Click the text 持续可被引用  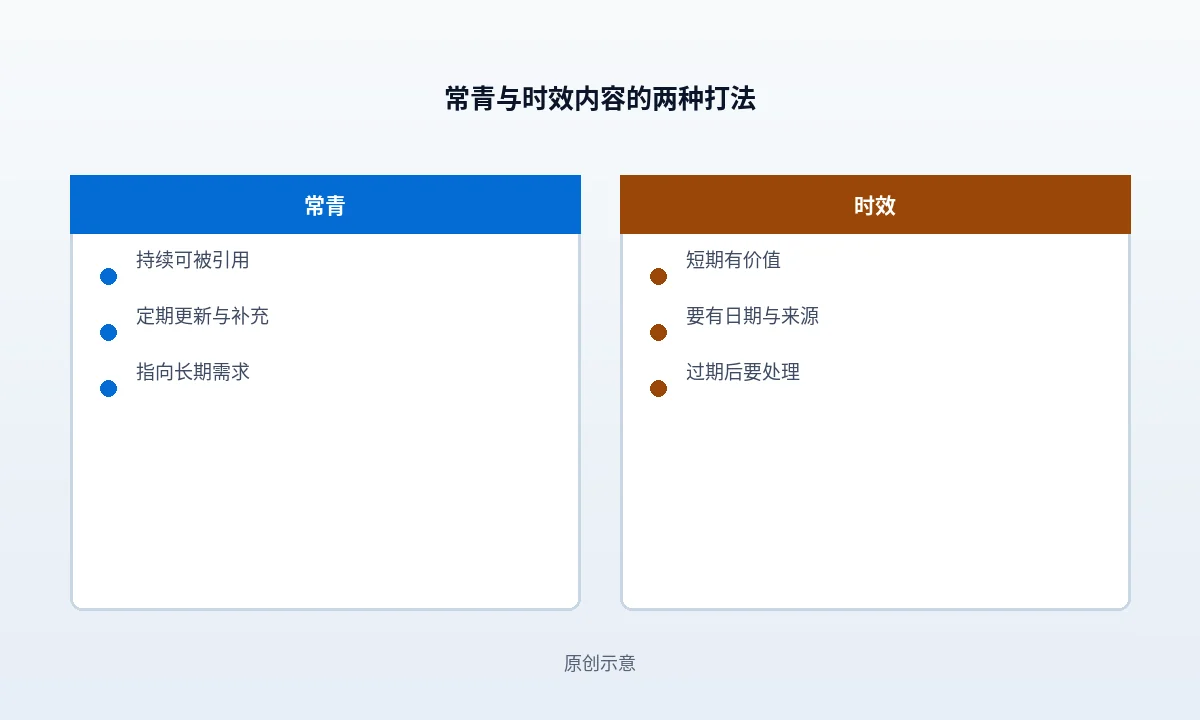(x=193, y=260)
